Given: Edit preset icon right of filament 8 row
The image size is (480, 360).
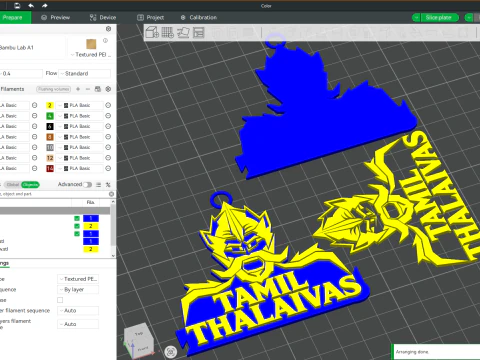Looking at the screenshot, I should point(108,137).
